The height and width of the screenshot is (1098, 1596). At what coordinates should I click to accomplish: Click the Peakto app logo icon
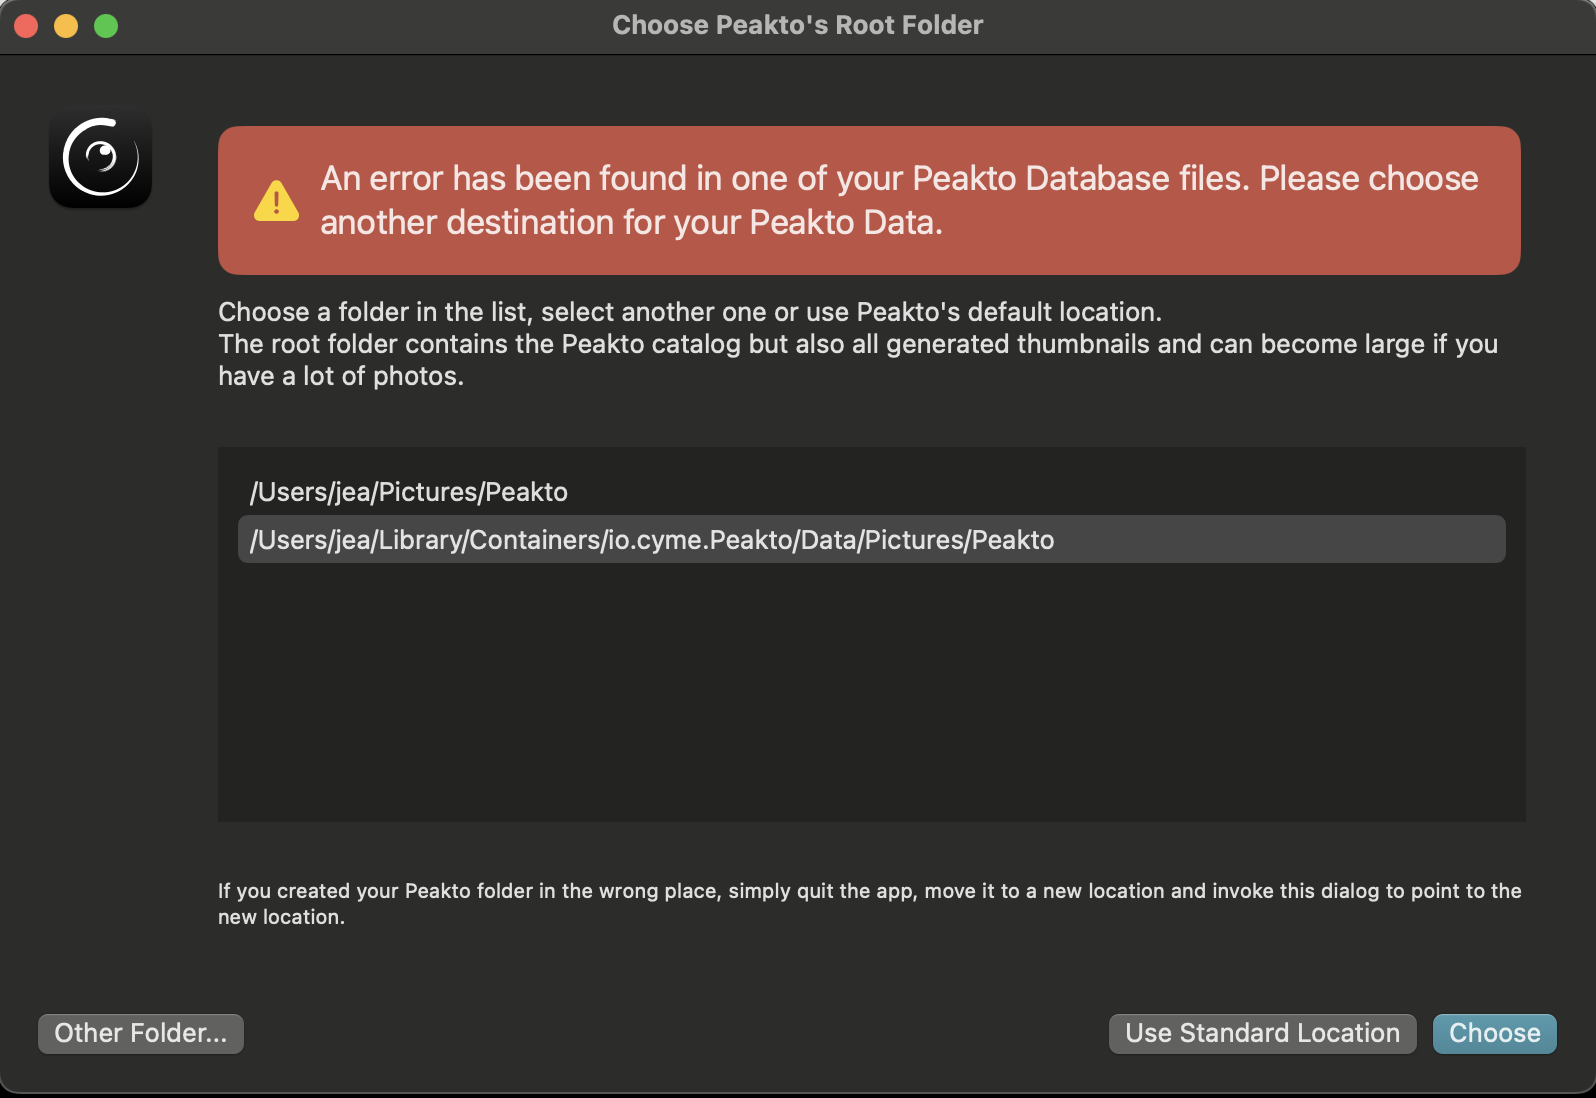[100, 157]
